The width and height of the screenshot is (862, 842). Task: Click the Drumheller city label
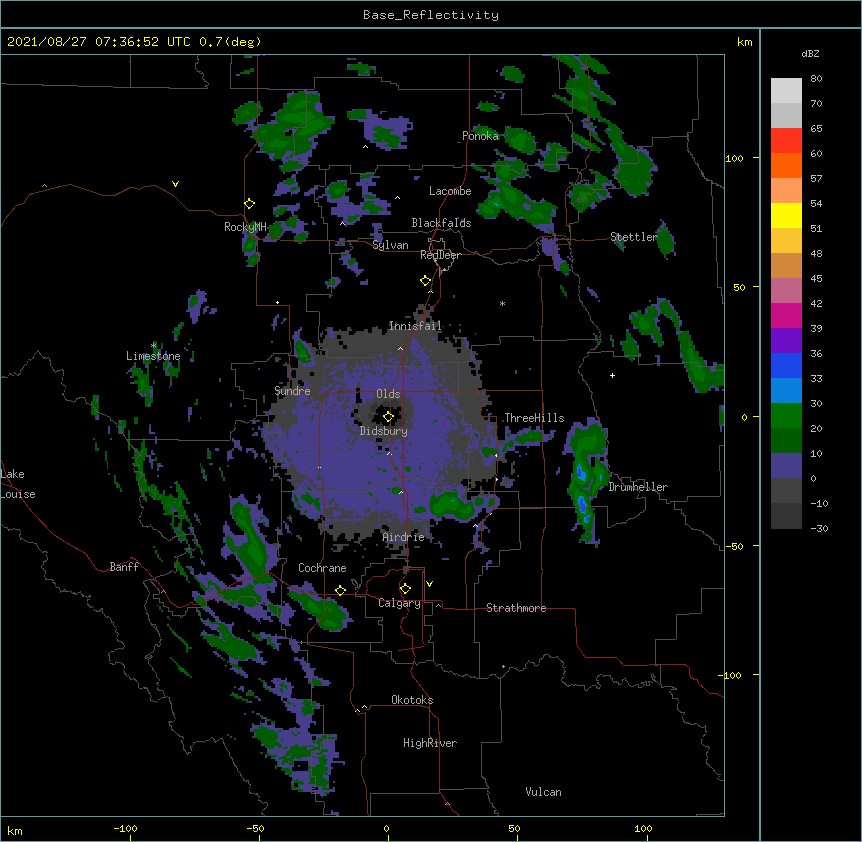click(638, 487)
